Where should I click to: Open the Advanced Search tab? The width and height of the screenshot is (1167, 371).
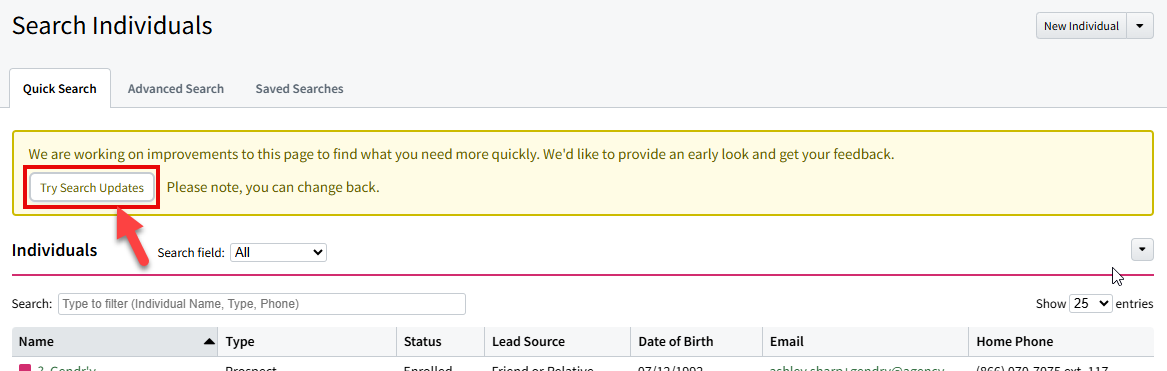point(176,89)
